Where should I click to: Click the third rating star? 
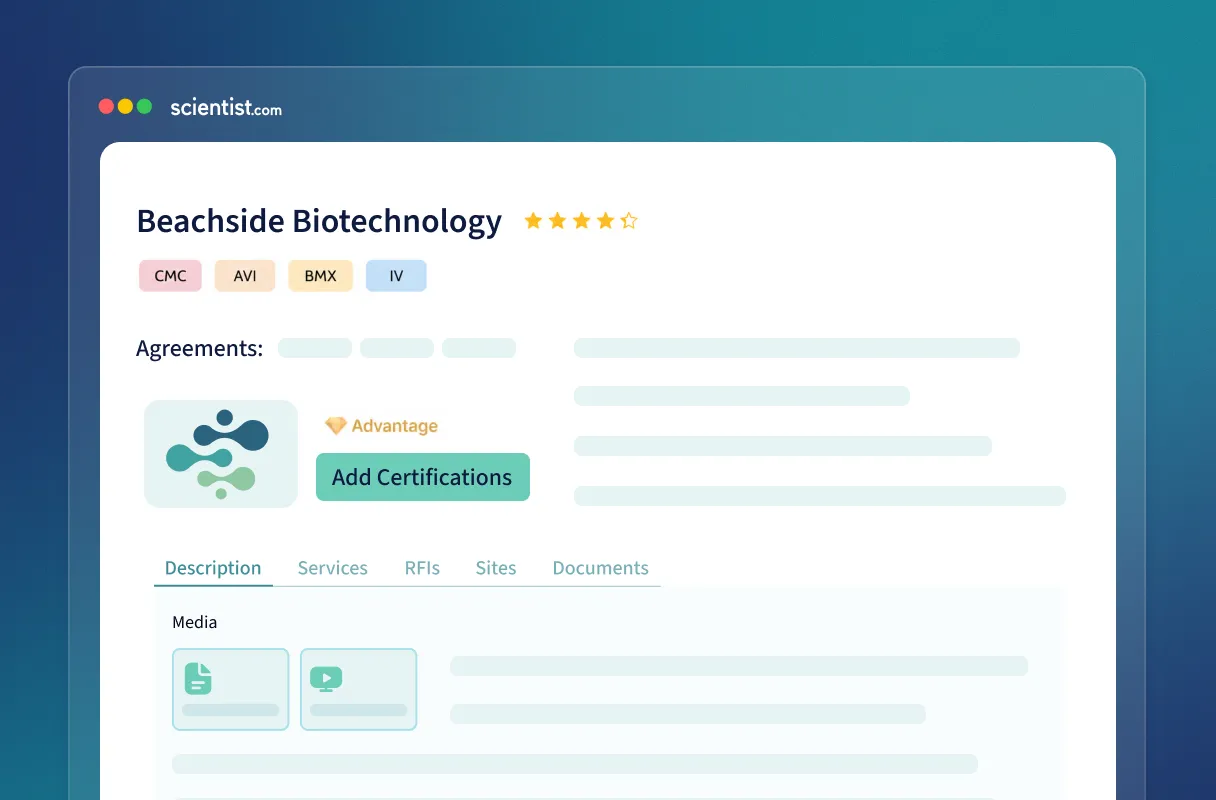[x=581, y=221]
